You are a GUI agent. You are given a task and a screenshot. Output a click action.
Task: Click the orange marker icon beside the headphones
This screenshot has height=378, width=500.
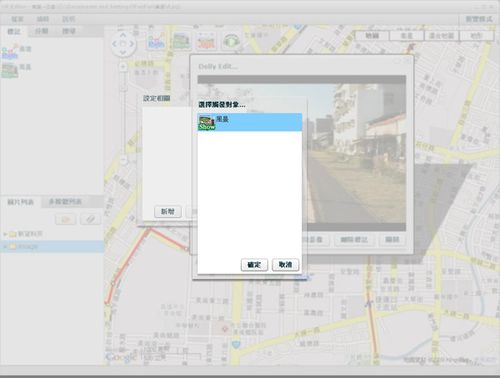(x=206, y=41)
